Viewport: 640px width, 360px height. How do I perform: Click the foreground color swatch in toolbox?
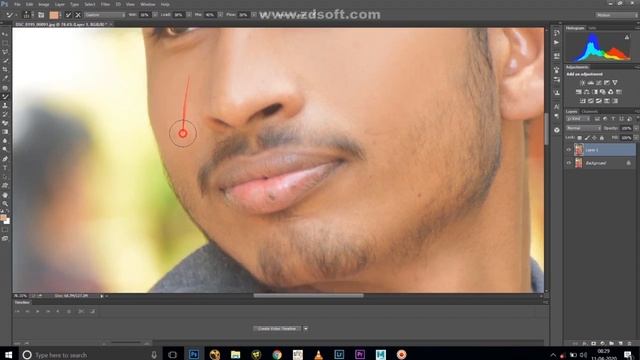(3, 217)
